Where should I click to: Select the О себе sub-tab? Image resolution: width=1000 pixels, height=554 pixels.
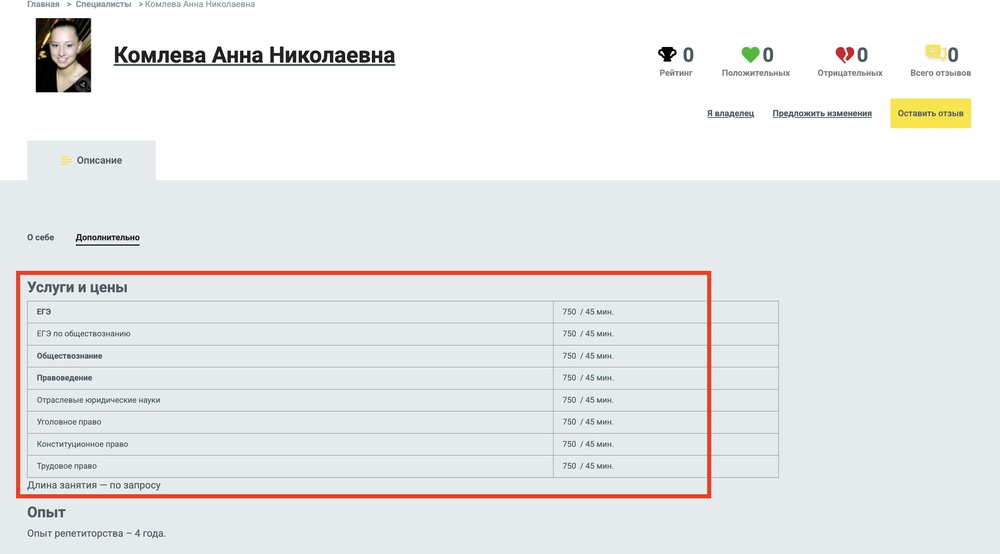coord(40,238)
